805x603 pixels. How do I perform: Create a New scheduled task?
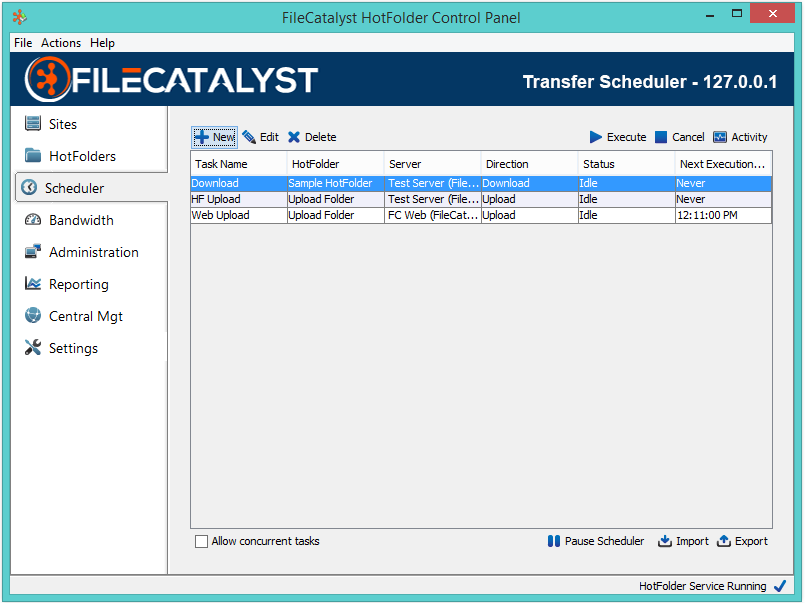click(x=214, y=137)
